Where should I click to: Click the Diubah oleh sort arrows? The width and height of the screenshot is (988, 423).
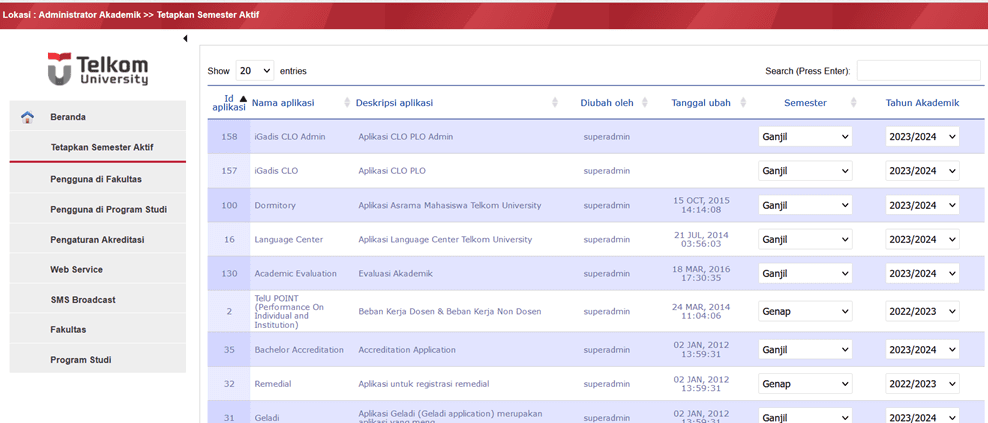tap(645, 103)
